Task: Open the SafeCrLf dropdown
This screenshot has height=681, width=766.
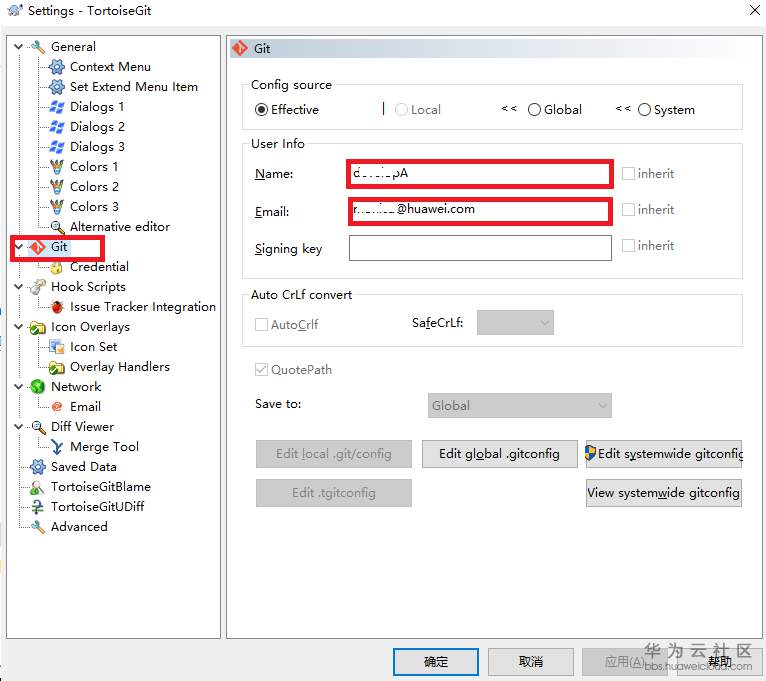Action: click(x=515, y=323)
